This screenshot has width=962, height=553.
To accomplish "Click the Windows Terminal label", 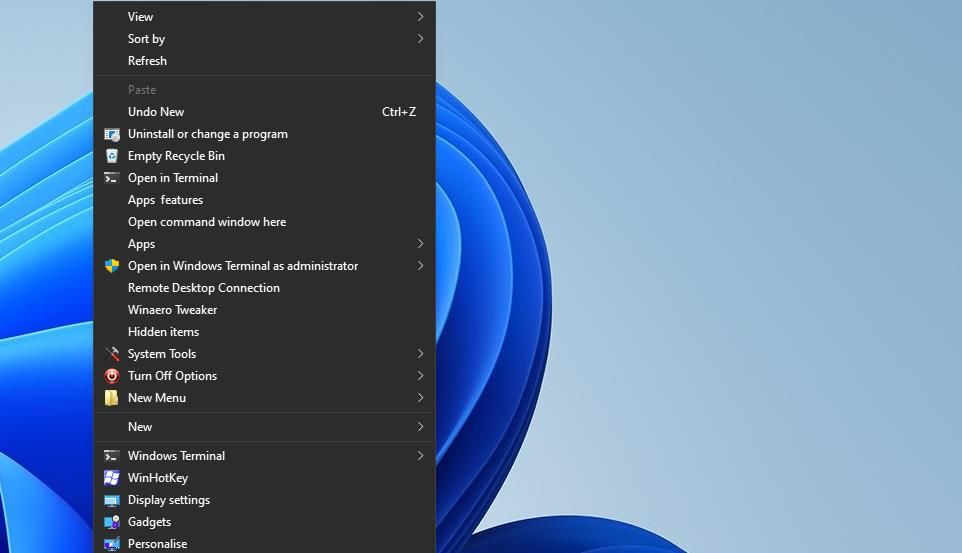I will (x=176, y=456).
